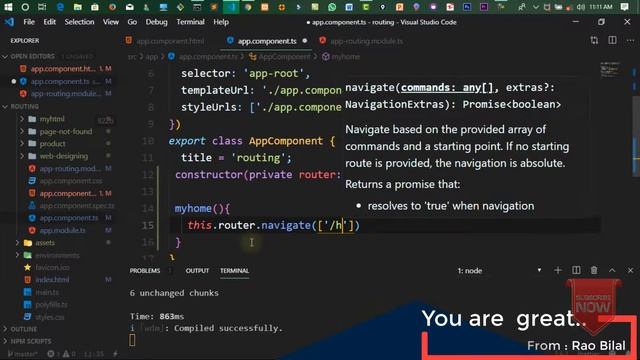Viewport: 640px width, 360px height.
Task: Open the View menu
Action: coord(111,22)
